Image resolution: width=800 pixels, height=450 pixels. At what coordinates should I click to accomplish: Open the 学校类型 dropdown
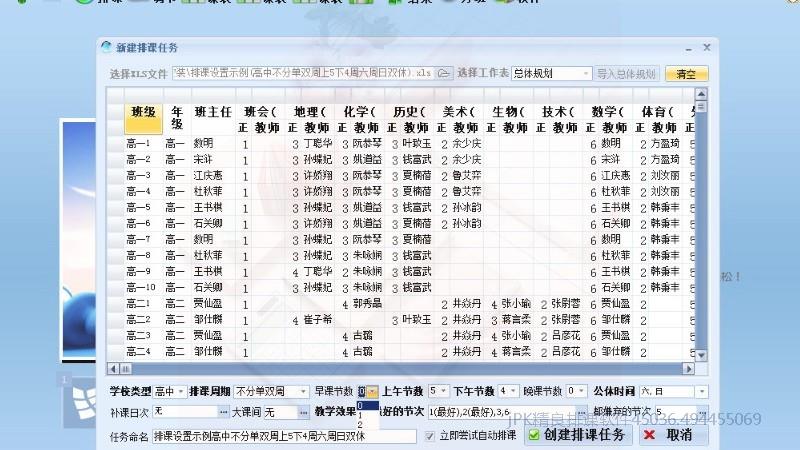tap(181, 391)
